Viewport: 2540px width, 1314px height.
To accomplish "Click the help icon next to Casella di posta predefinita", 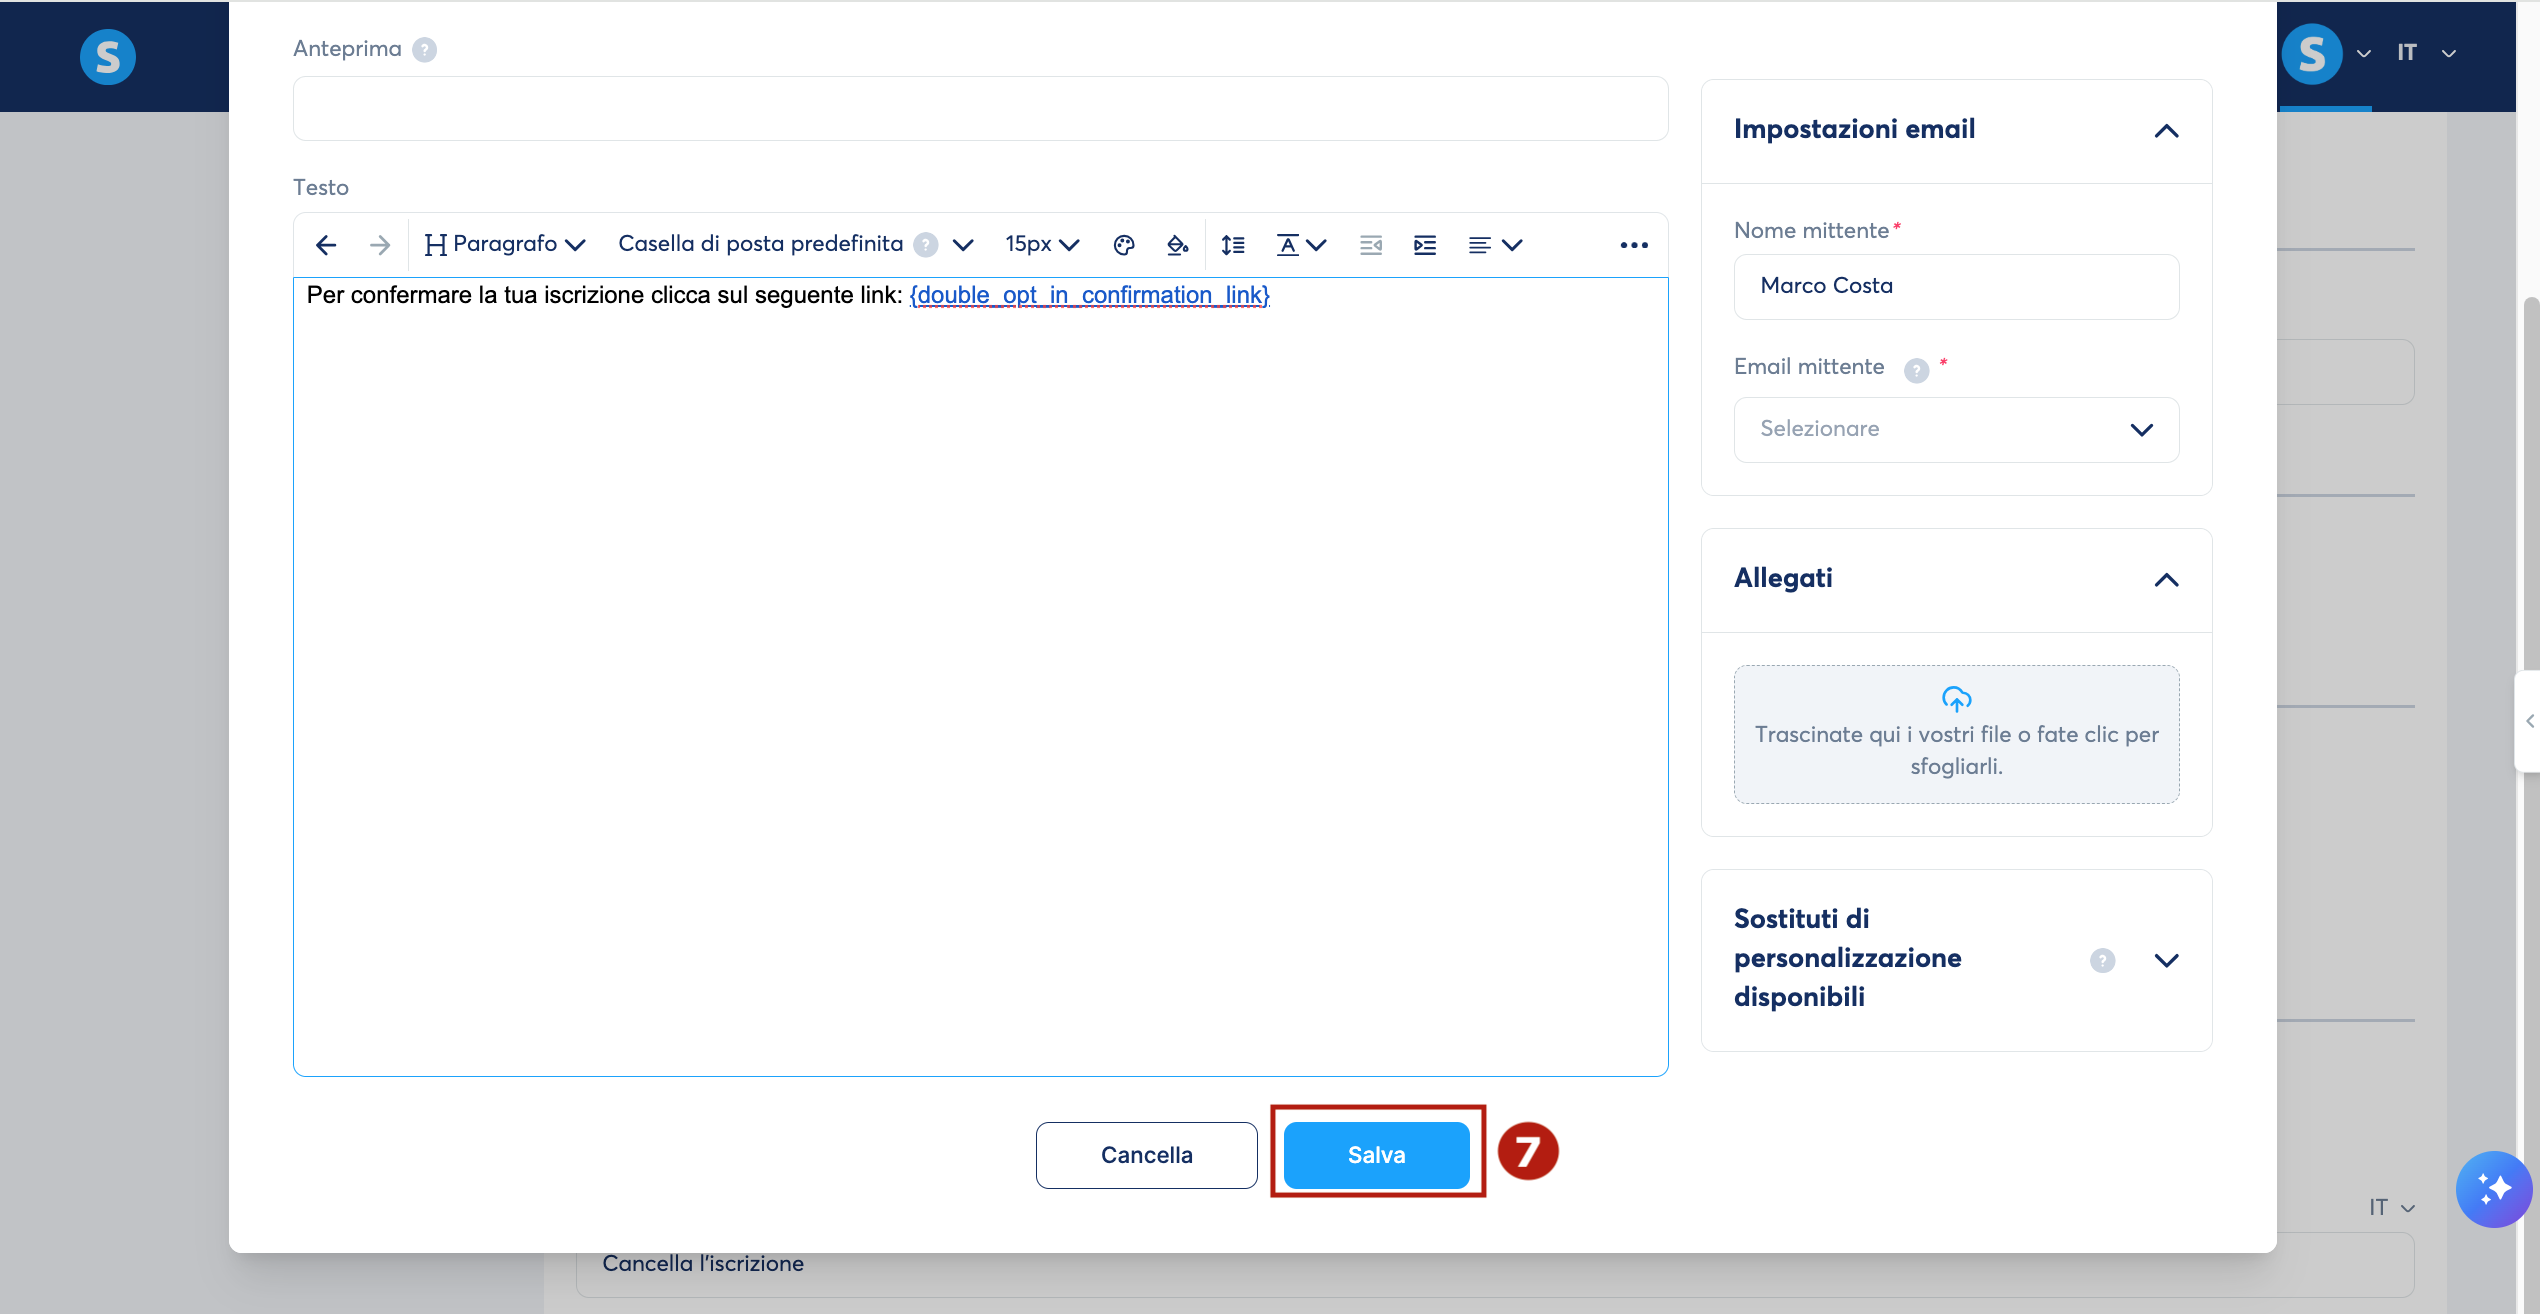I will point(926,245).
